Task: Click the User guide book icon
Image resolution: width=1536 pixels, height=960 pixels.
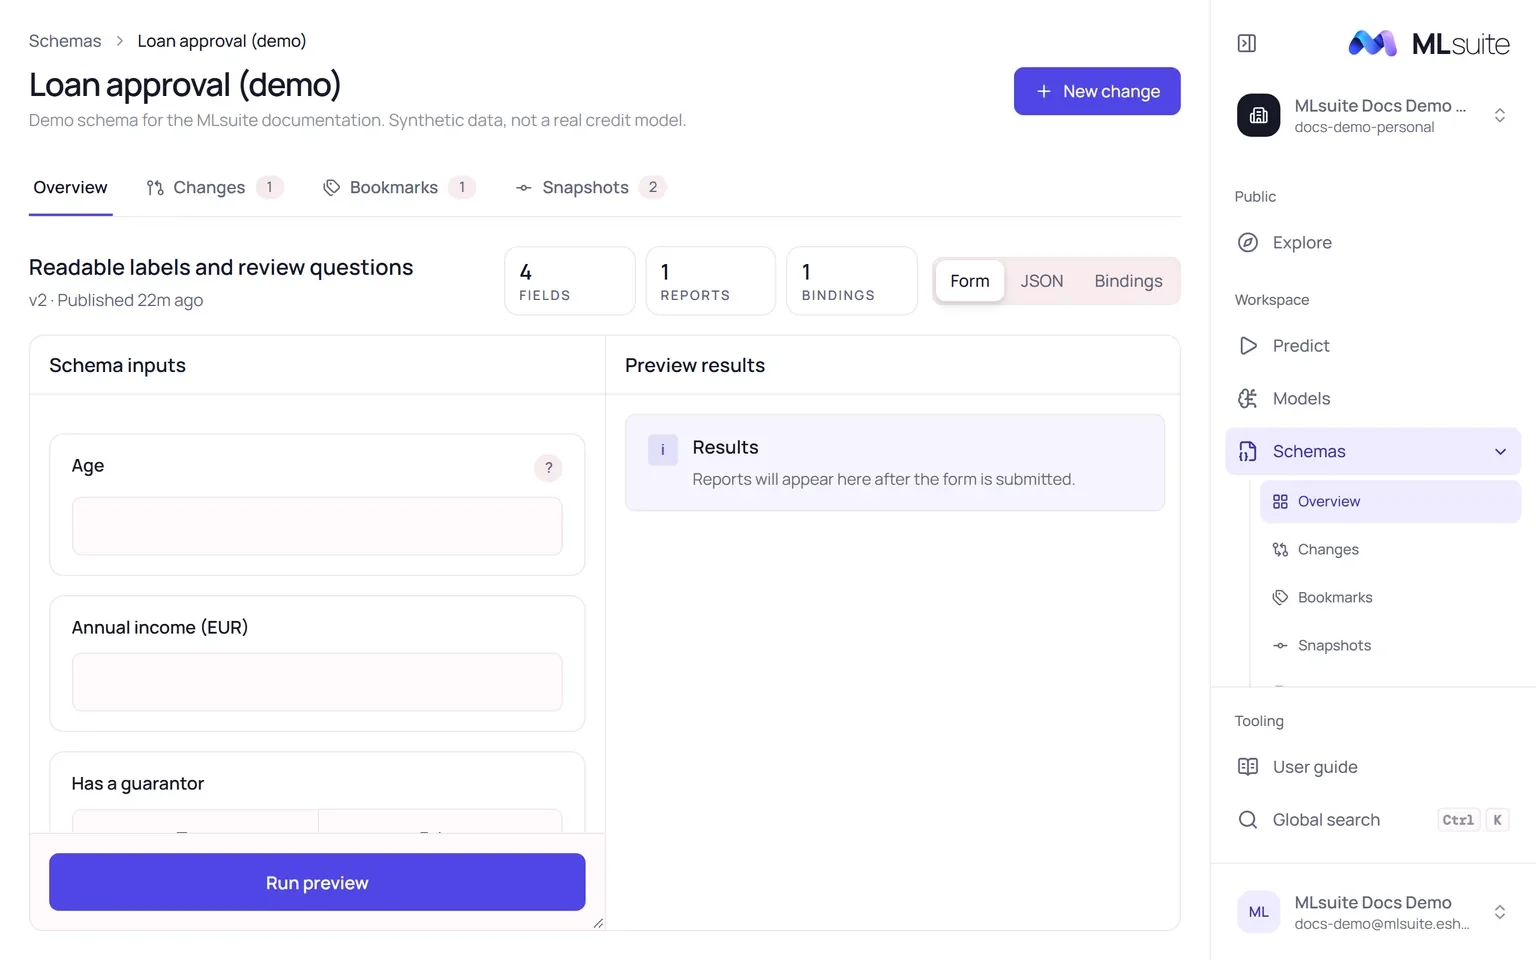Action: click(1247, 766)
